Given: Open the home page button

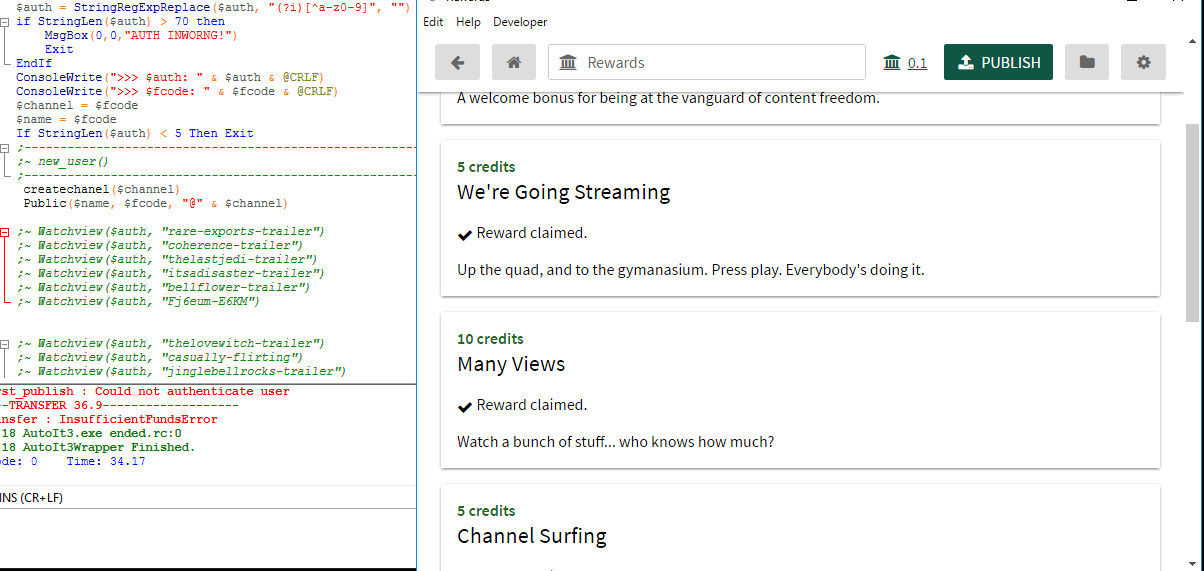Looking at the screenshot, I should pyautogui.click(x=514, y=62).
